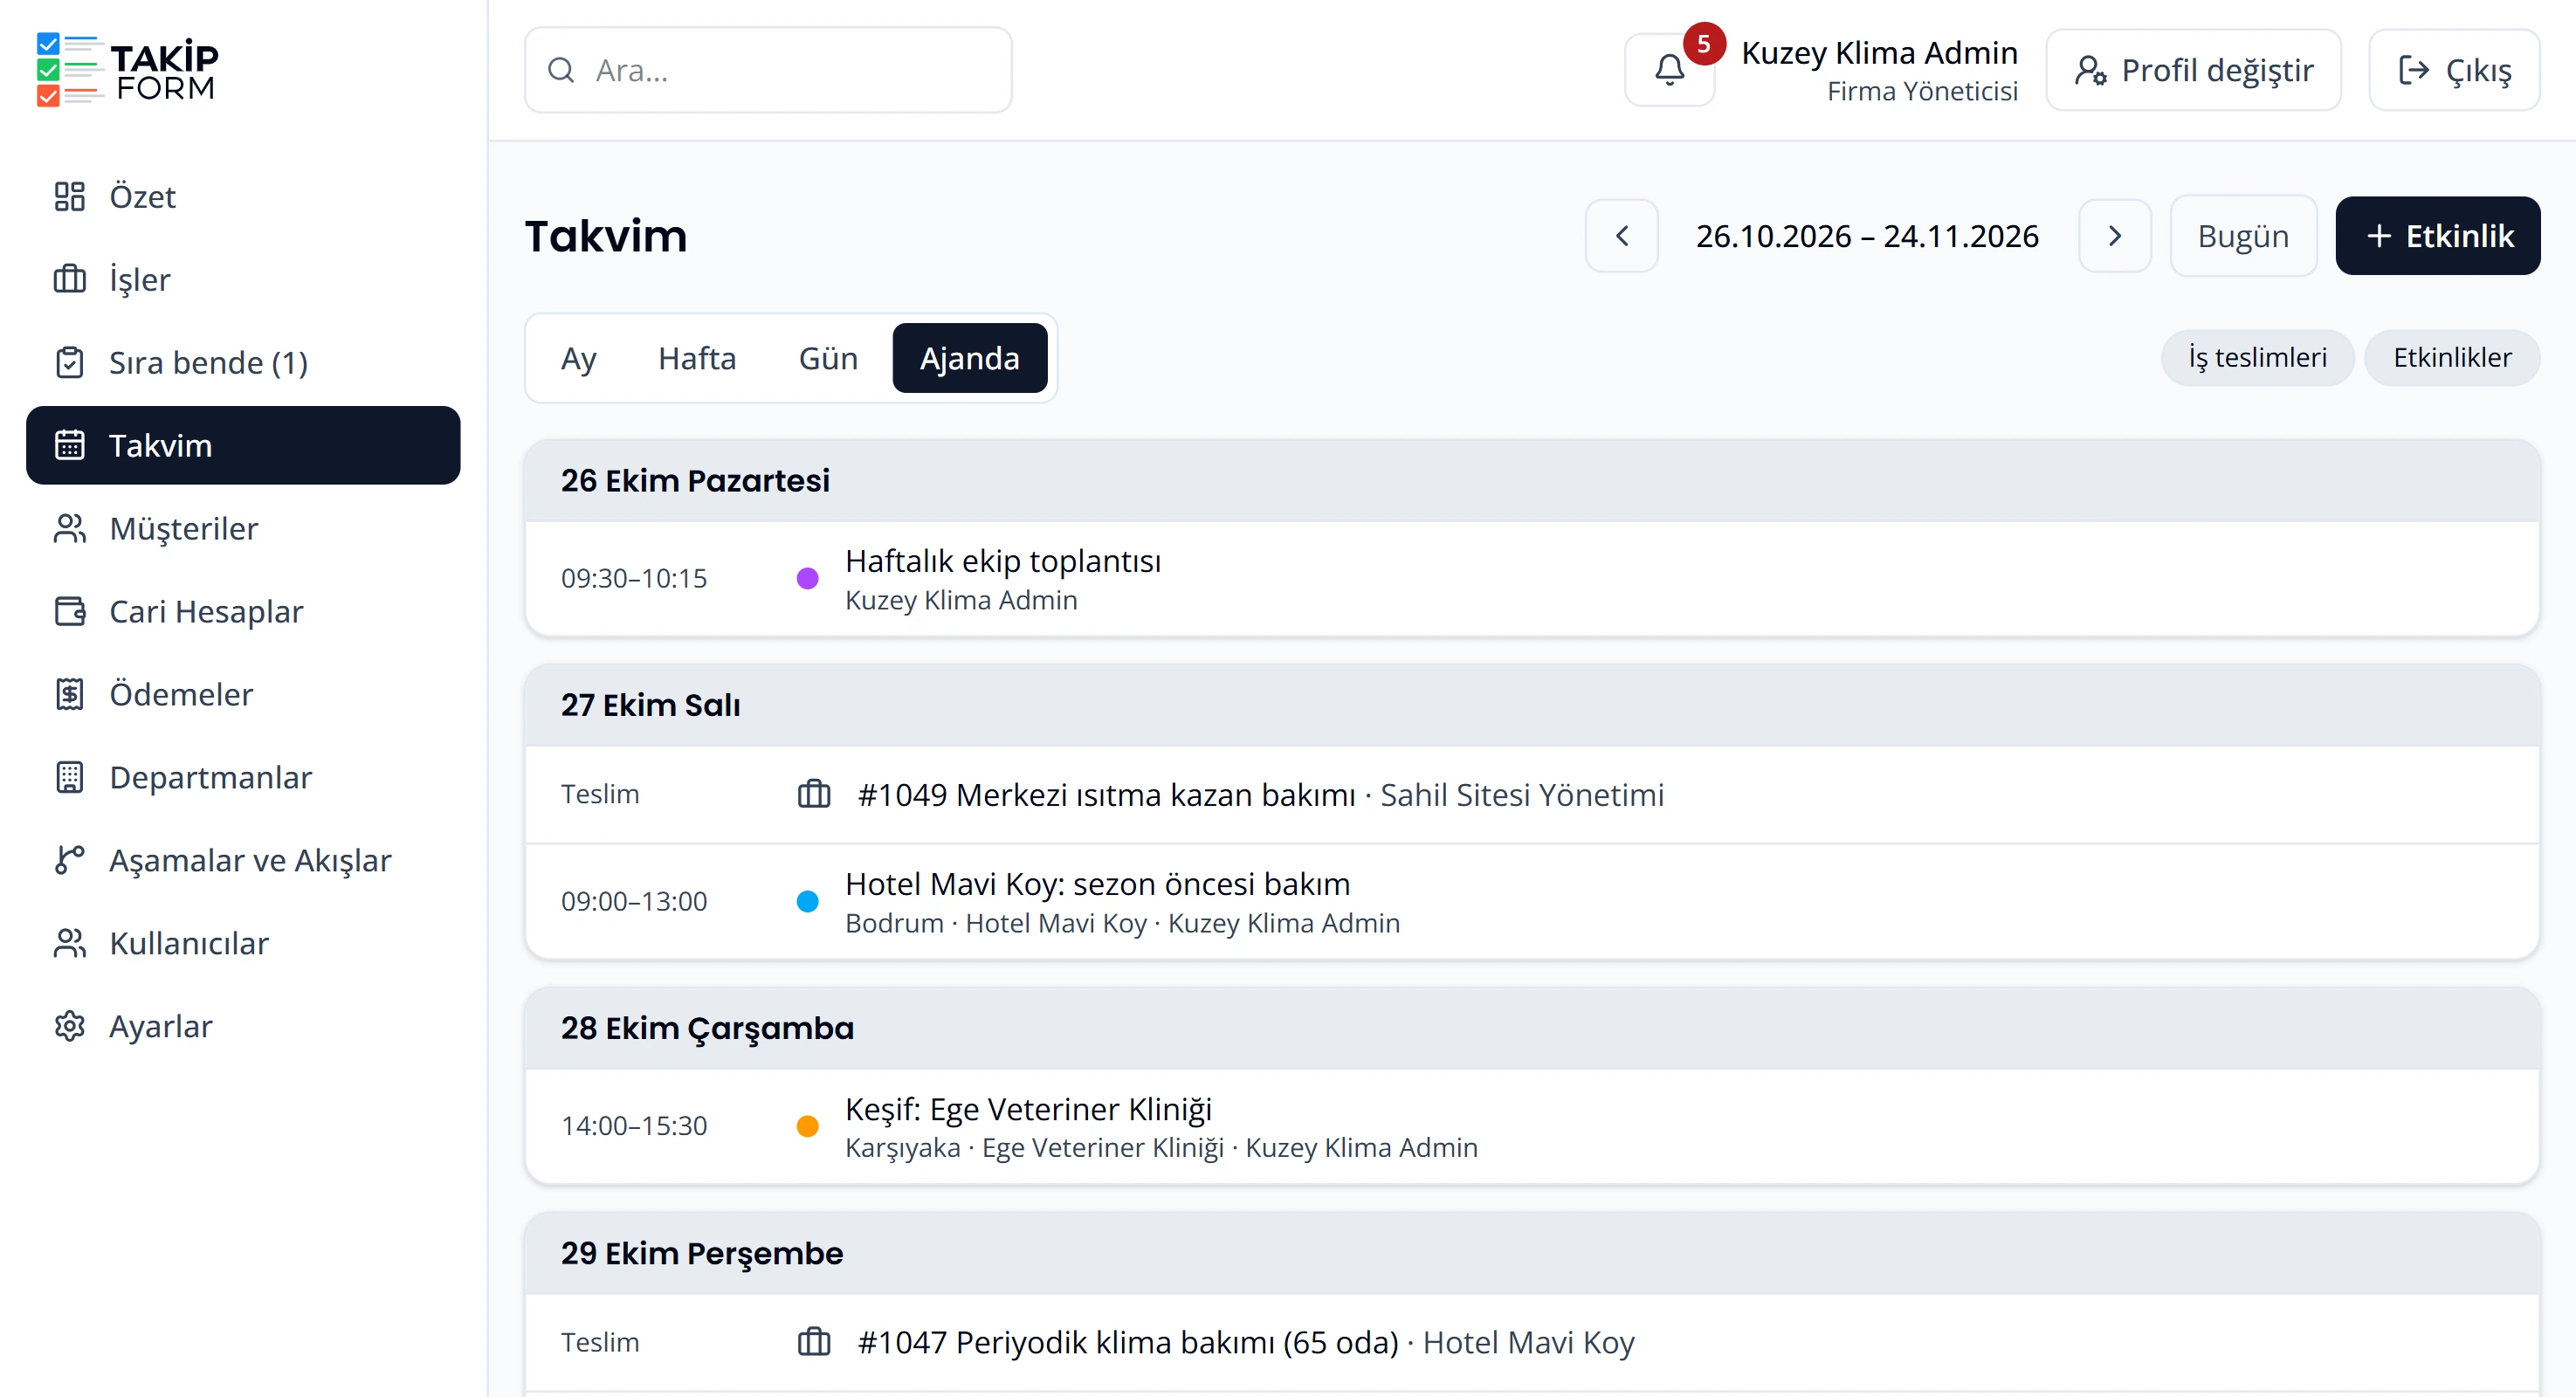
Task: Switch to Gün view
Action: tap(828, 358)
